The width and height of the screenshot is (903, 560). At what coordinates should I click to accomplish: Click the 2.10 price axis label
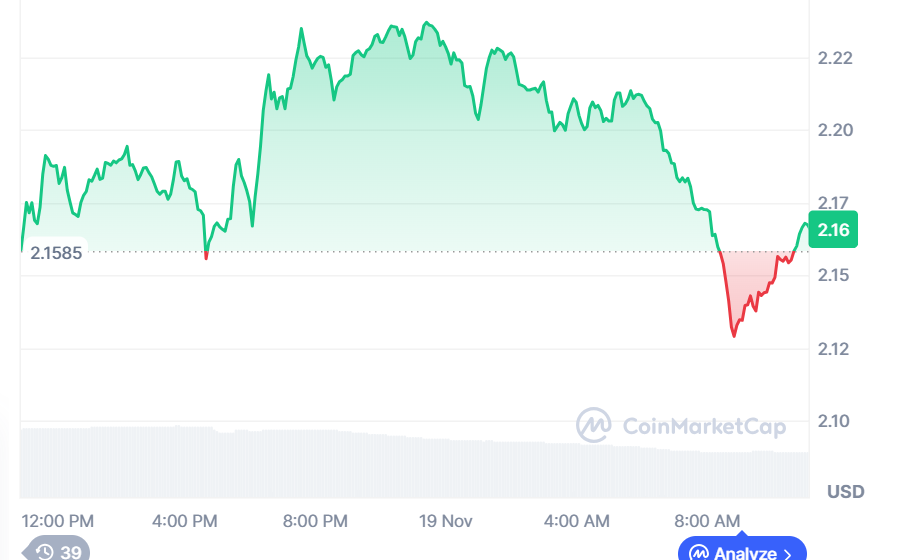click(833, 420)
